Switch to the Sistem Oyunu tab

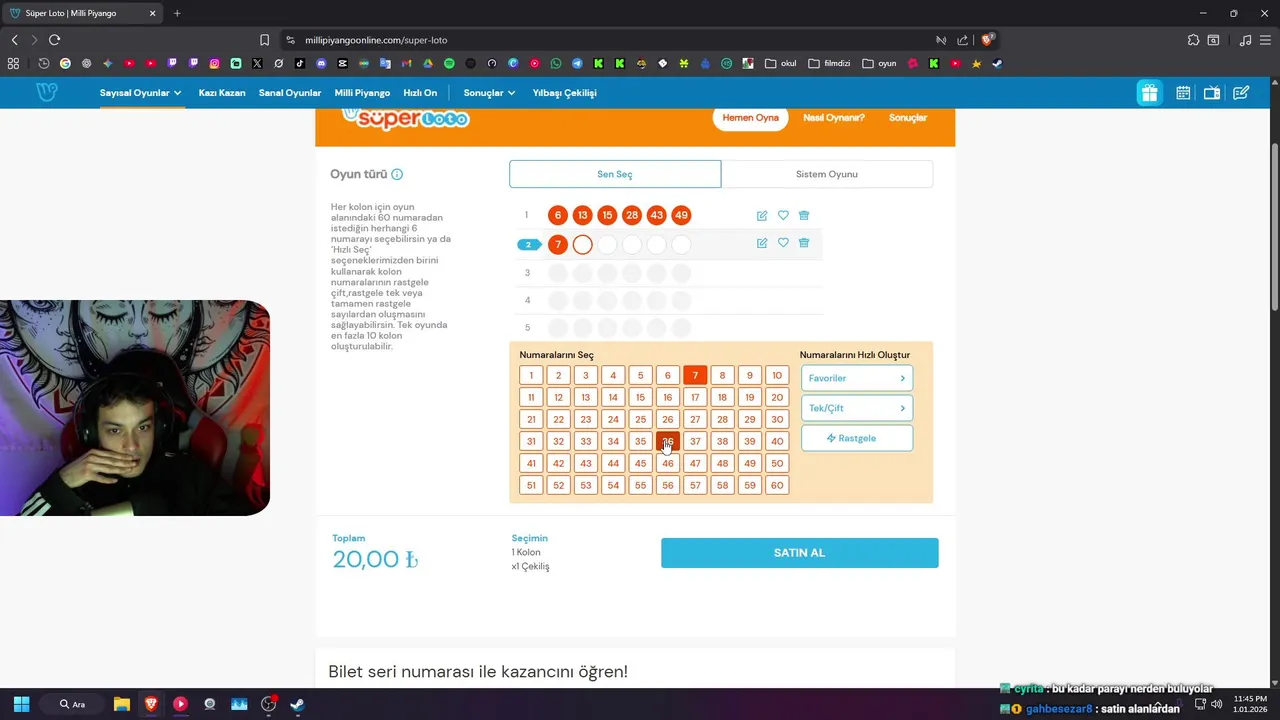[827, 174]
